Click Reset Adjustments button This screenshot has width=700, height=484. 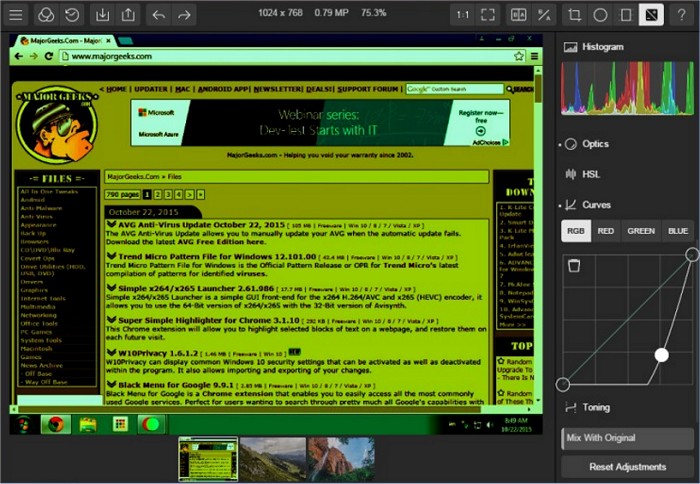(628, 467)
